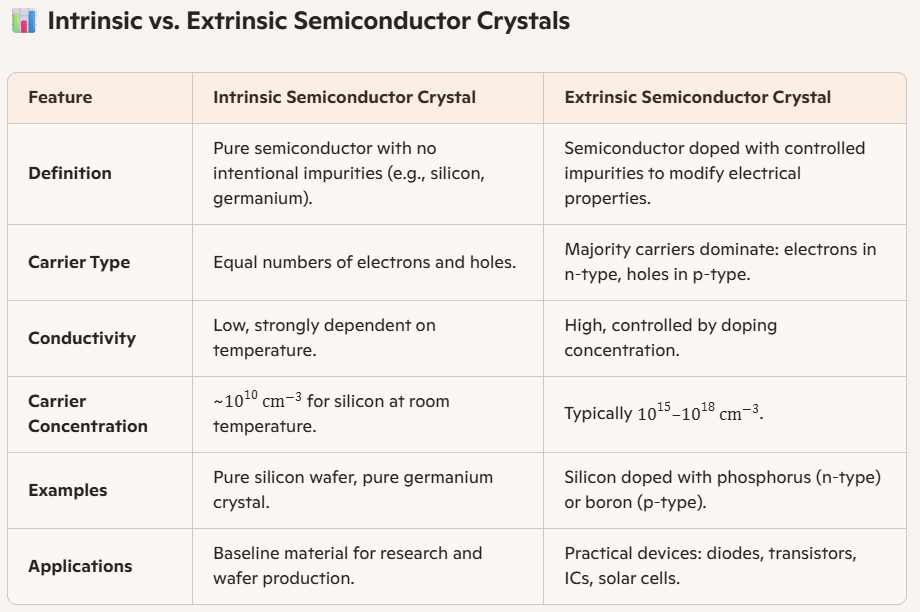Click the silicon room-temperature concentration cell
This screenshot has width=920, height=612.
331,413
